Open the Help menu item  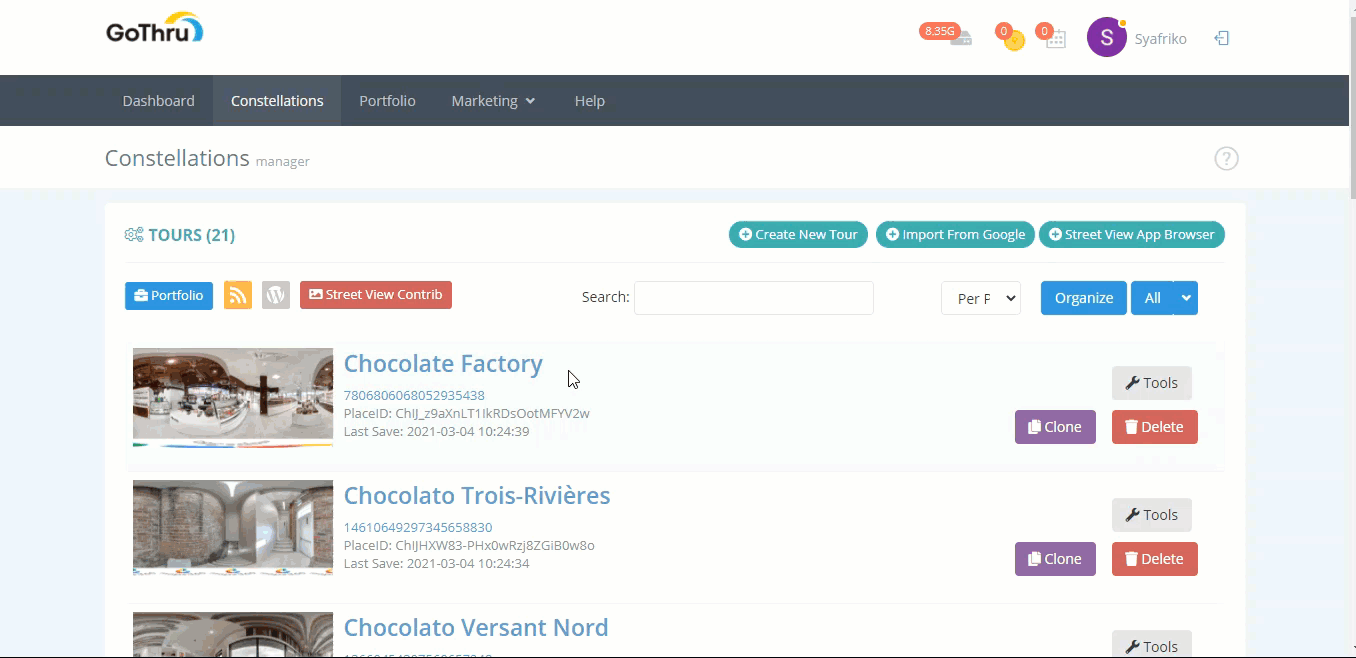click(590, 101)
